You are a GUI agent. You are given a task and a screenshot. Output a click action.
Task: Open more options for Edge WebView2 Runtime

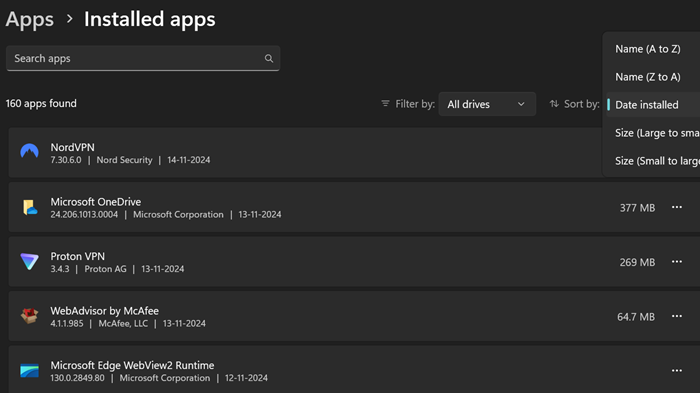pos(677,371)
